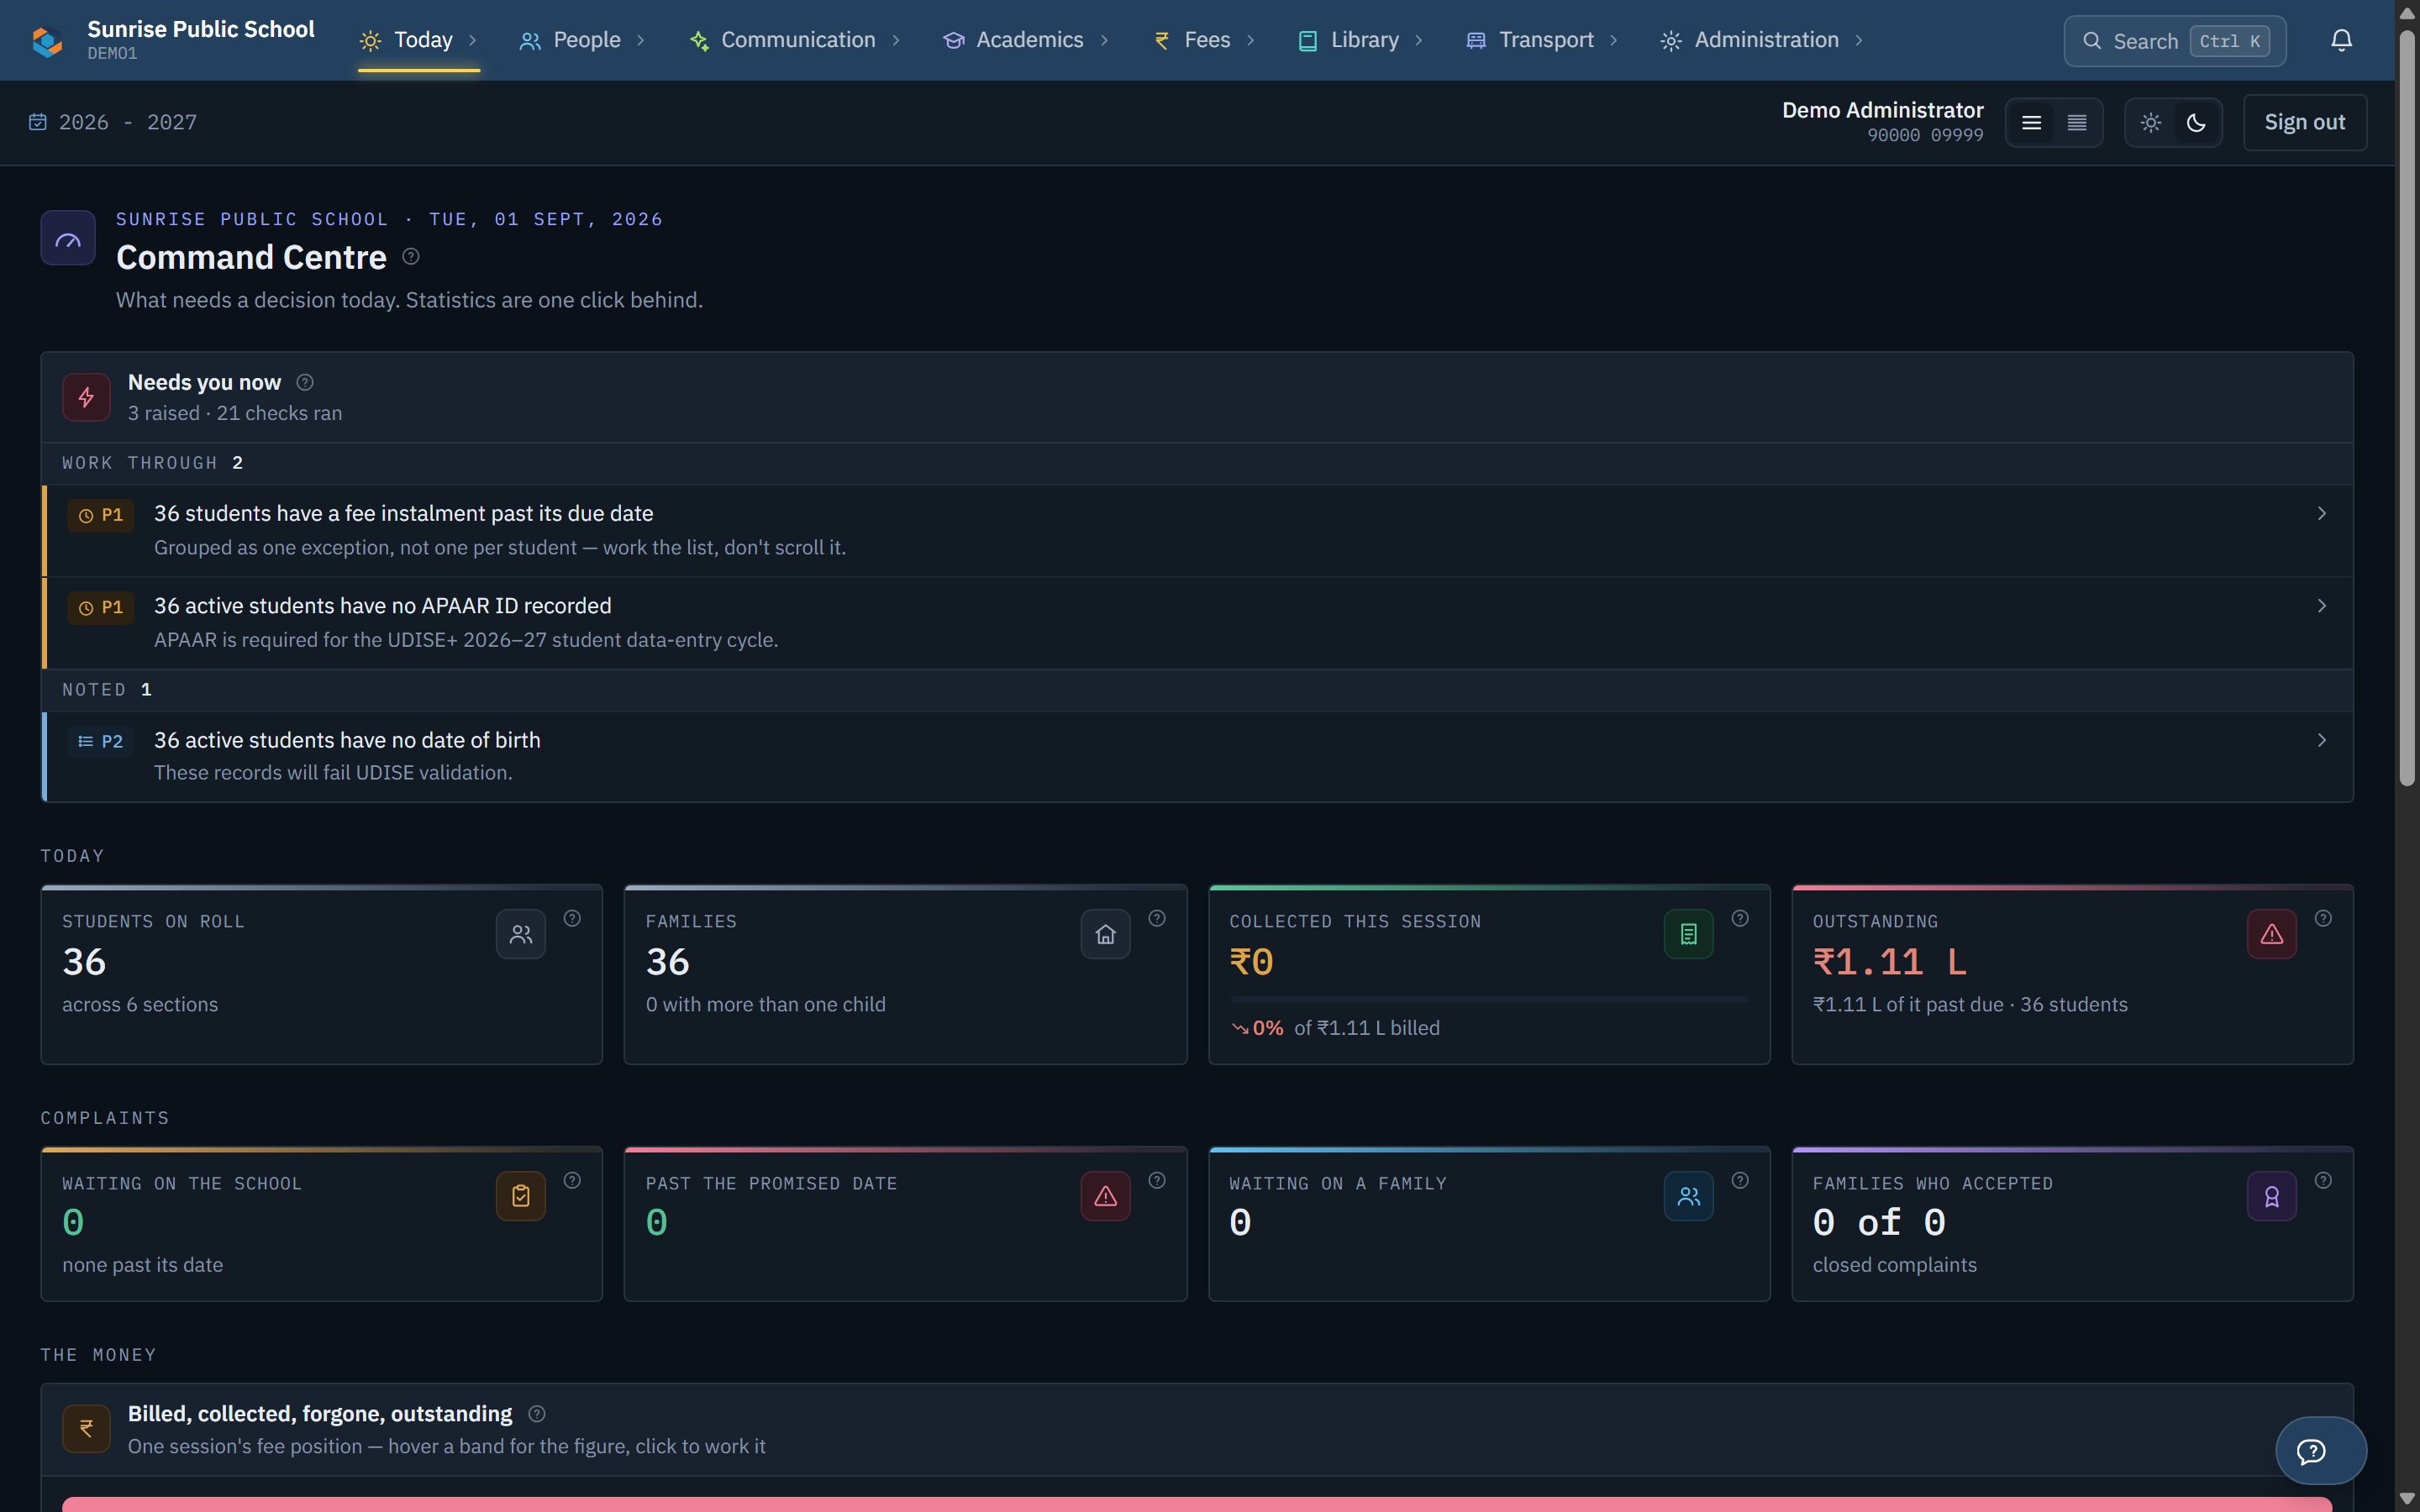Click the Command Centre gauge icon
This screenshot has height=1512, width=2420.
(68, 238)
